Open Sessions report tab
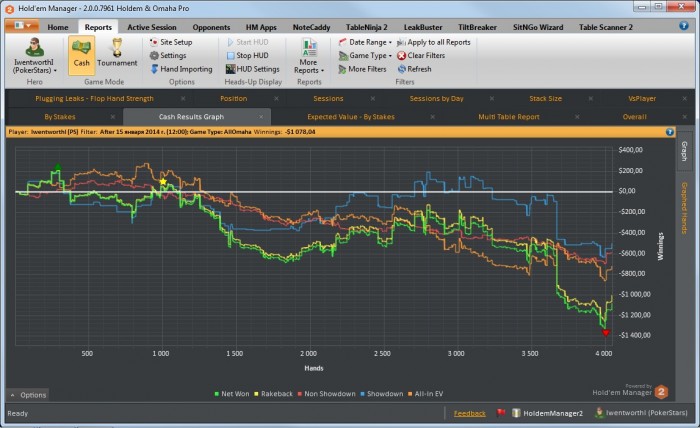The height and width of the screenshot is (428, 700). (x=328, y=99)
